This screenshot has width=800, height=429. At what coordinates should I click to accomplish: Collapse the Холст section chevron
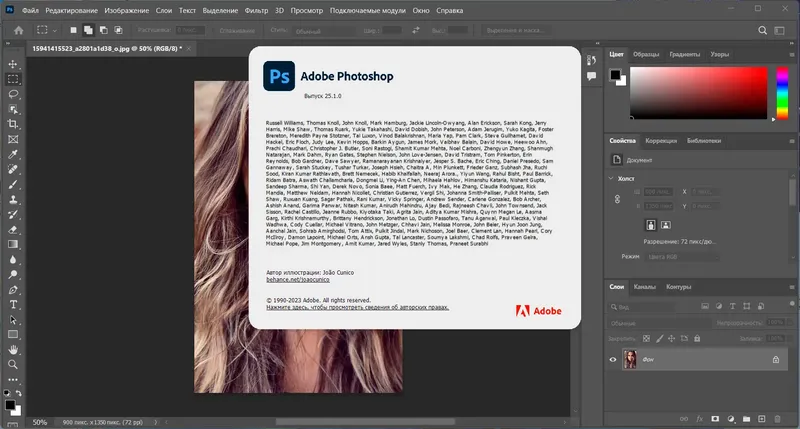(611, 178)
